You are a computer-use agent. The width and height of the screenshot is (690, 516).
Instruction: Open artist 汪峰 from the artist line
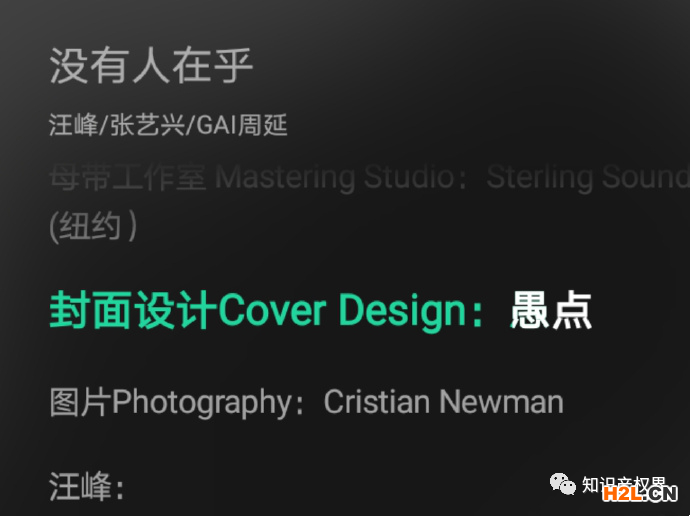point(73,125)
